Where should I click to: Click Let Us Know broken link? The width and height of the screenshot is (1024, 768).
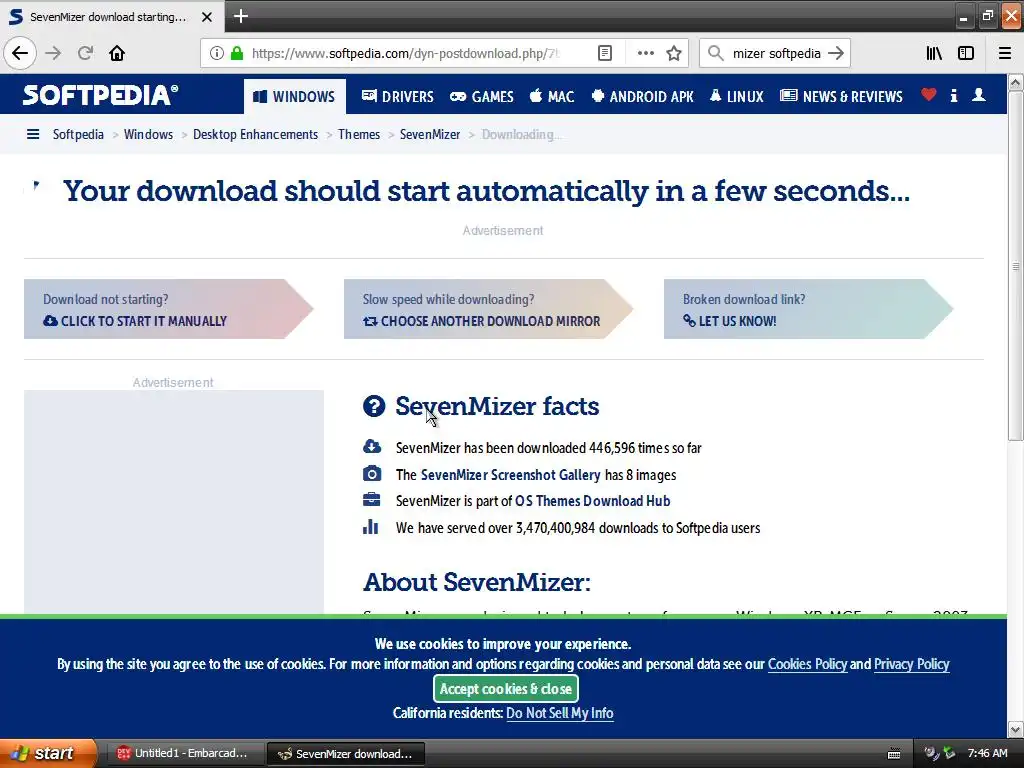(729, 321)
